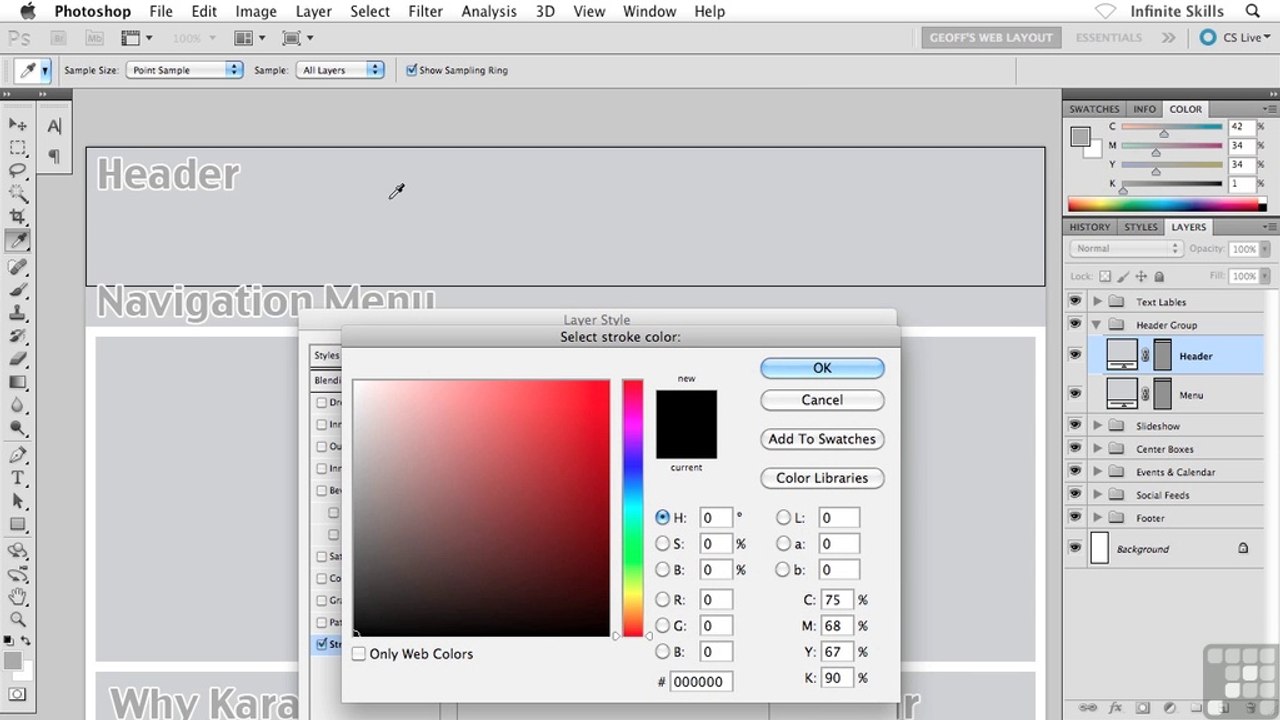Expand the Slideshow group
Image resolution: width=1280 pixels, height=720 pixels.
click(1098, 425)
